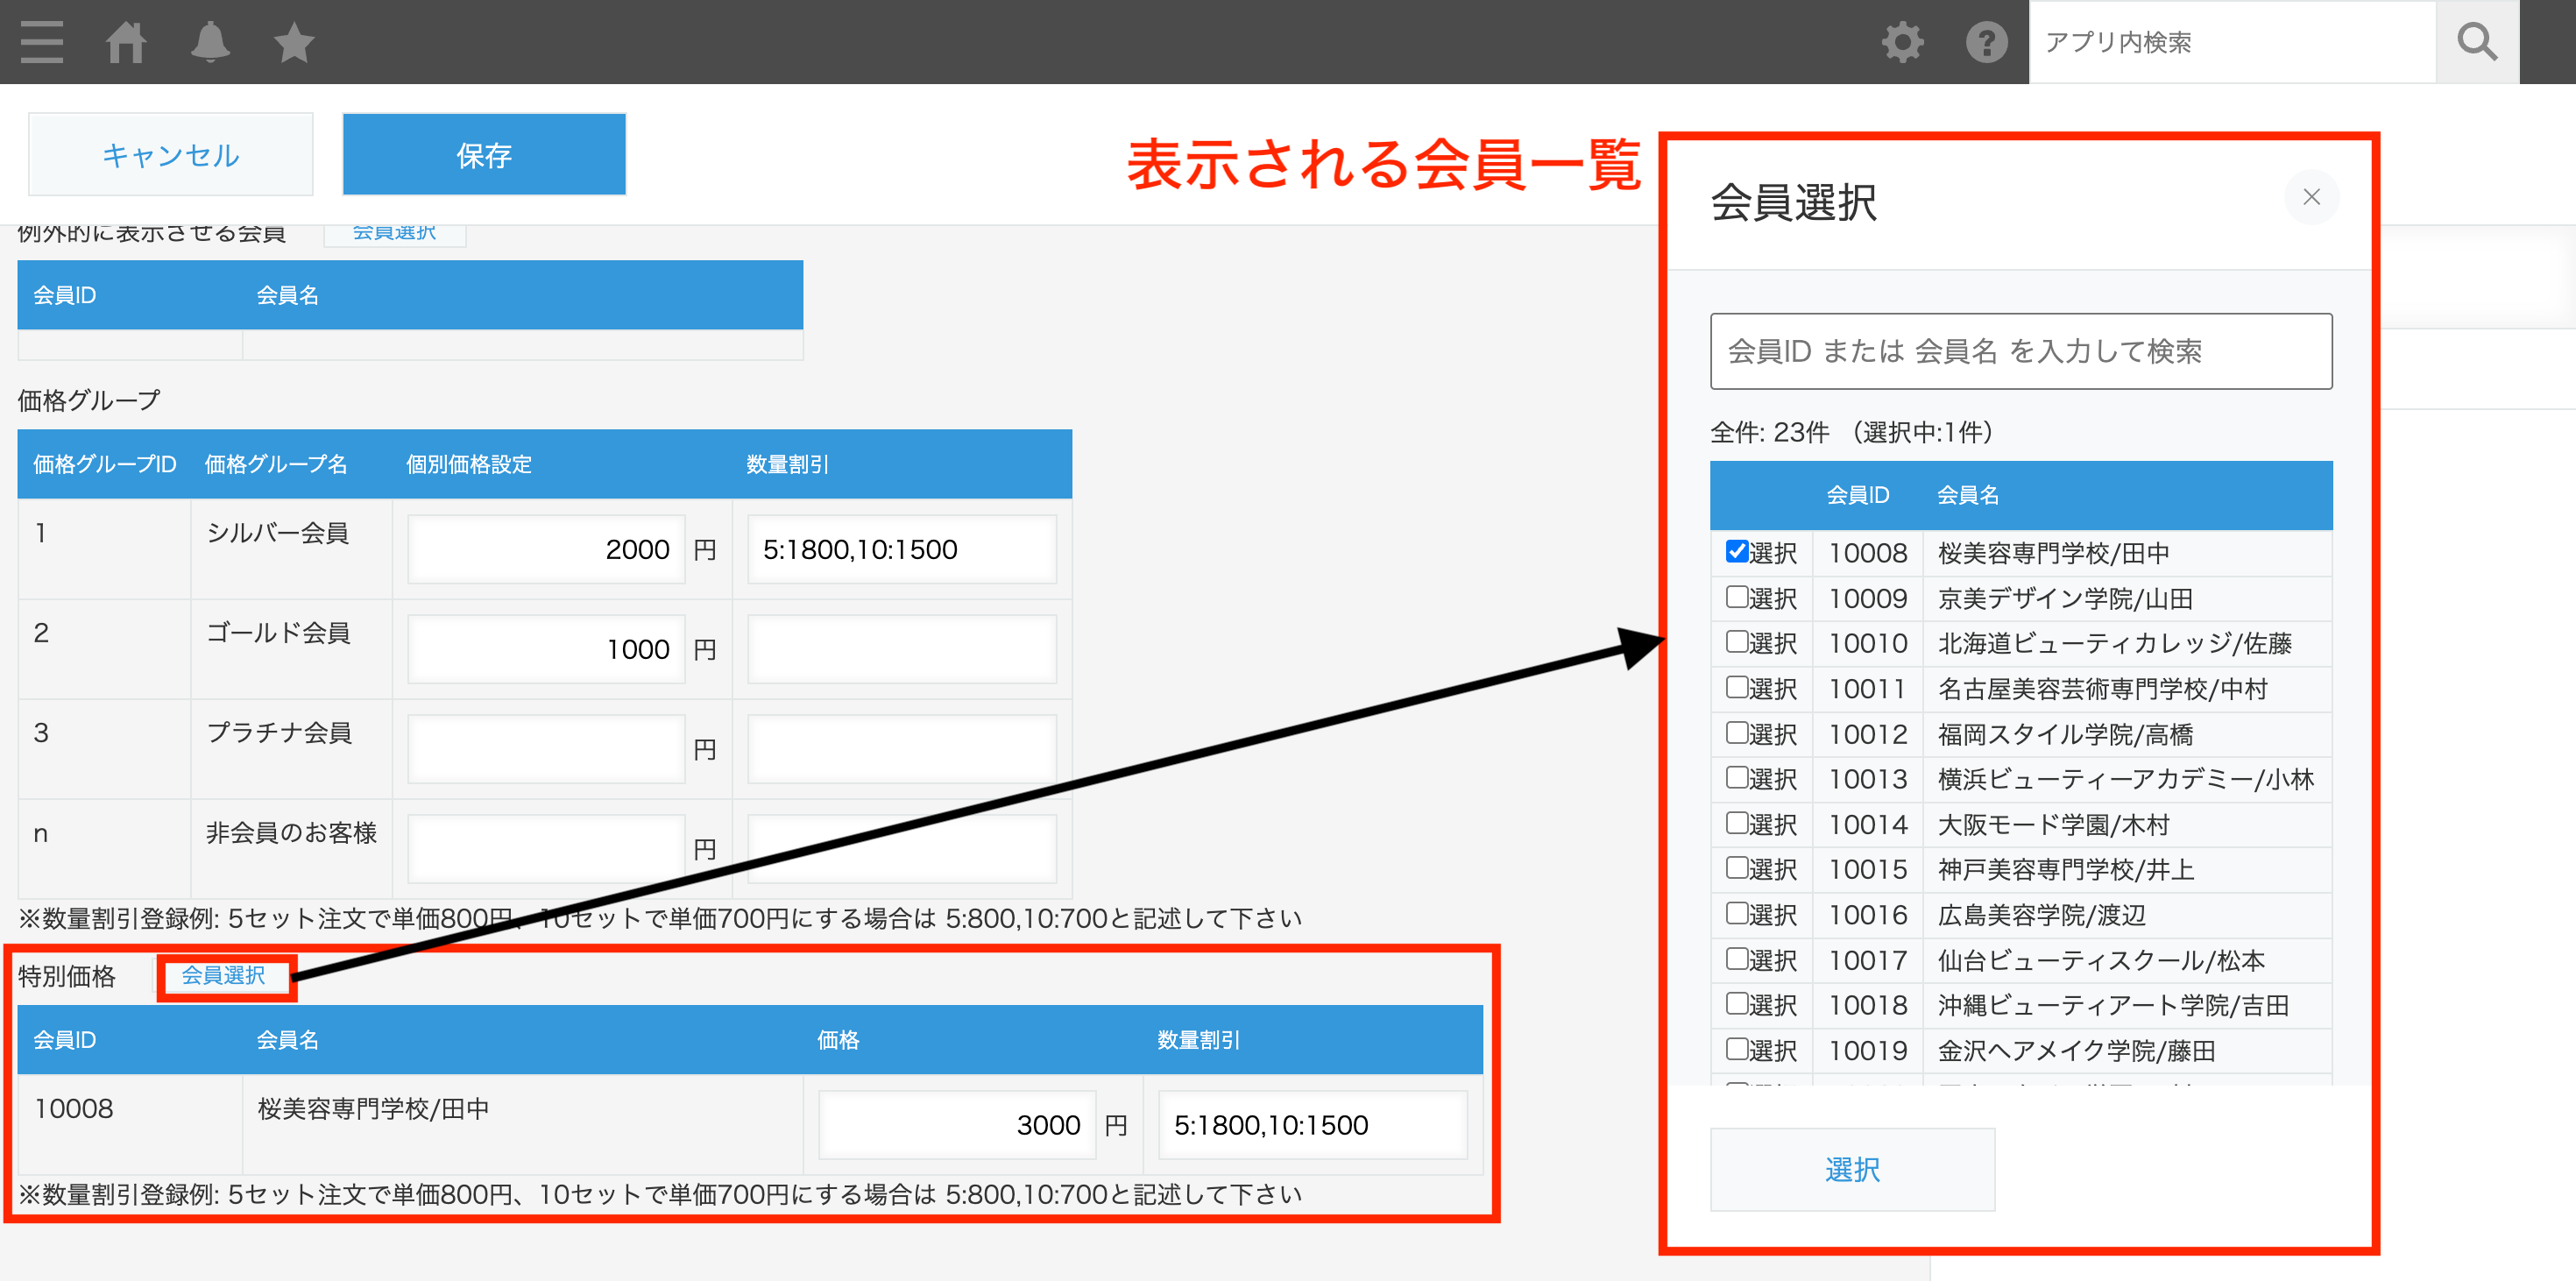
Task: Open the hamburger navigation menu
Action: click(x=42, y=42)
